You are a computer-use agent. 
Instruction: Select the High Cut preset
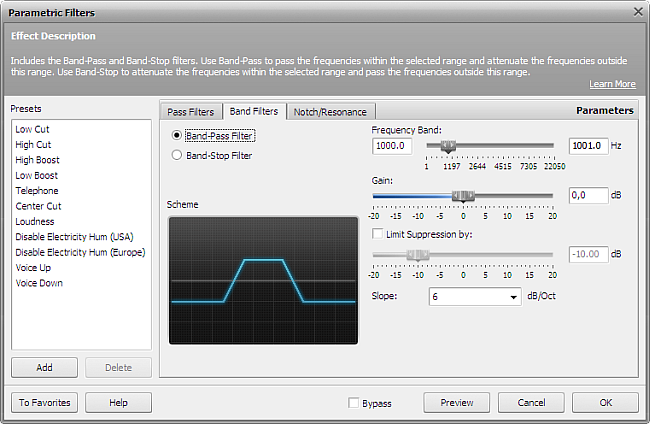pyautogui.click(x=33, y=145)
